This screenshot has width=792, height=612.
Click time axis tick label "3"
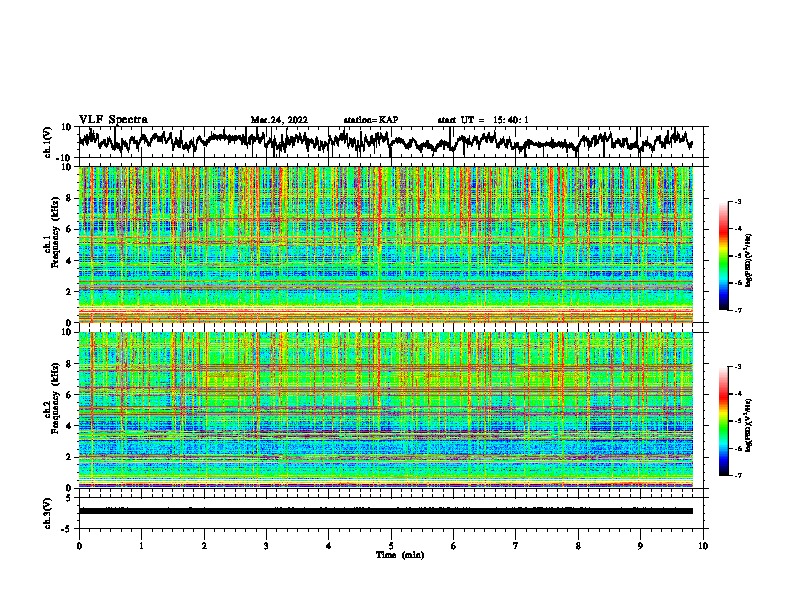tap(266, 546)
